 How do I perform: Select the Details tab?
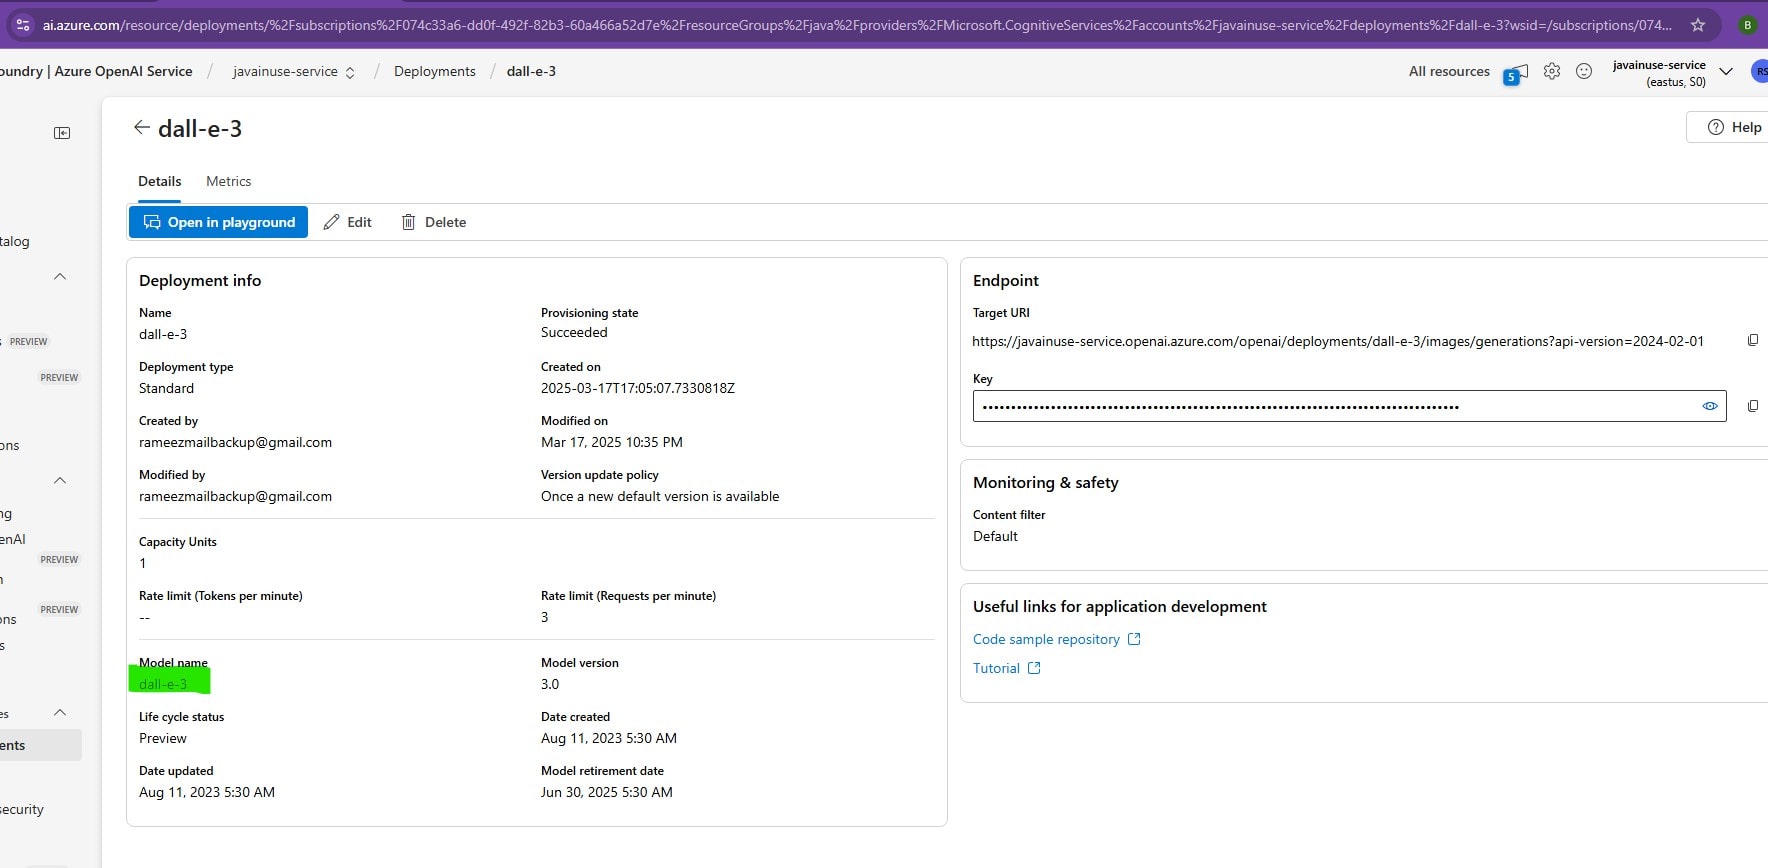click(159, 181)
